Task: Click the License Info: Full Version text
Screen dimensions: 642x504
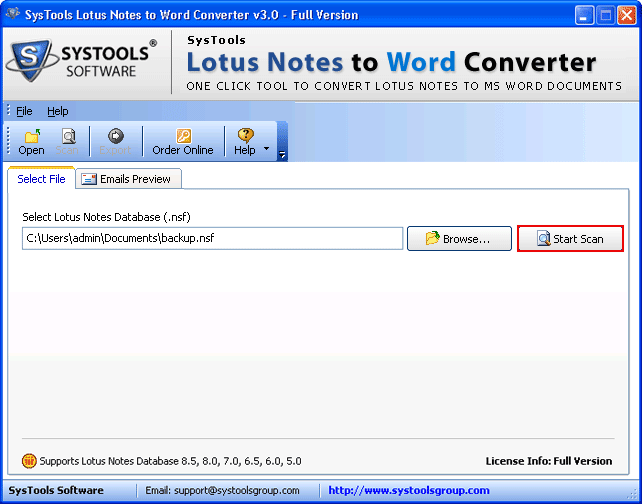Action: (549, 461)
